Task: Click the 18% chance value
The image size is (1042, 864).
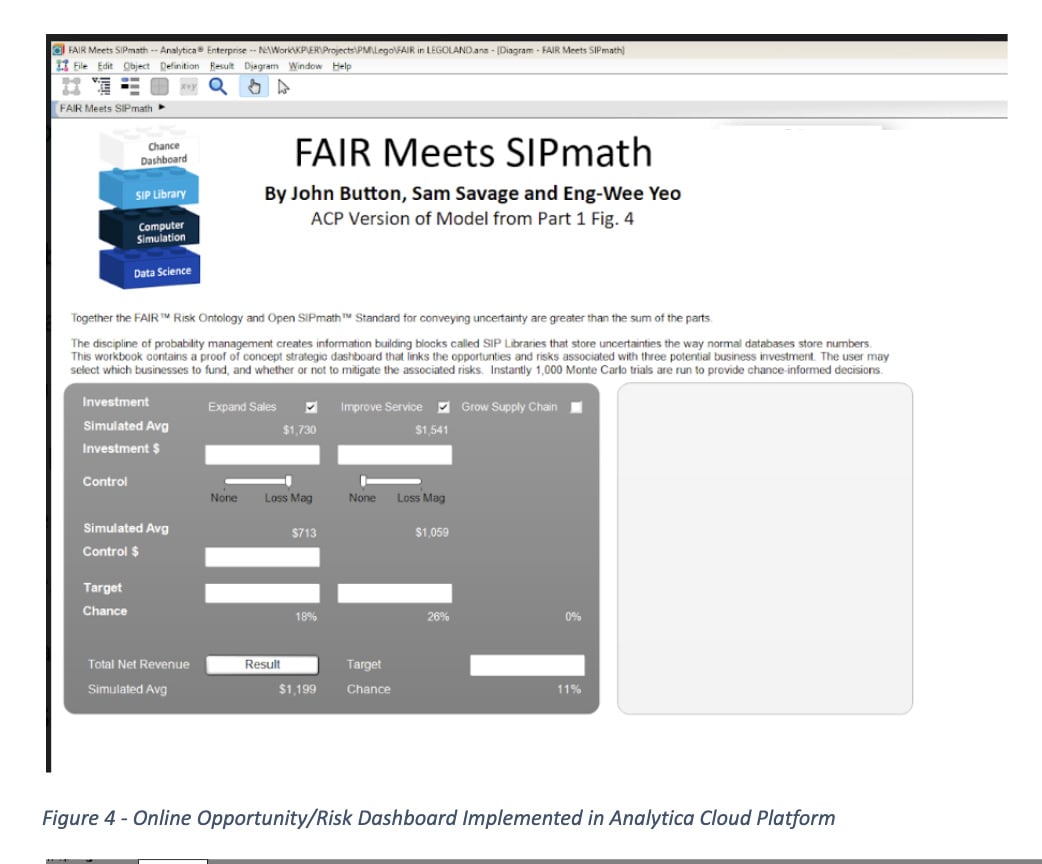Action: point(306,617)
